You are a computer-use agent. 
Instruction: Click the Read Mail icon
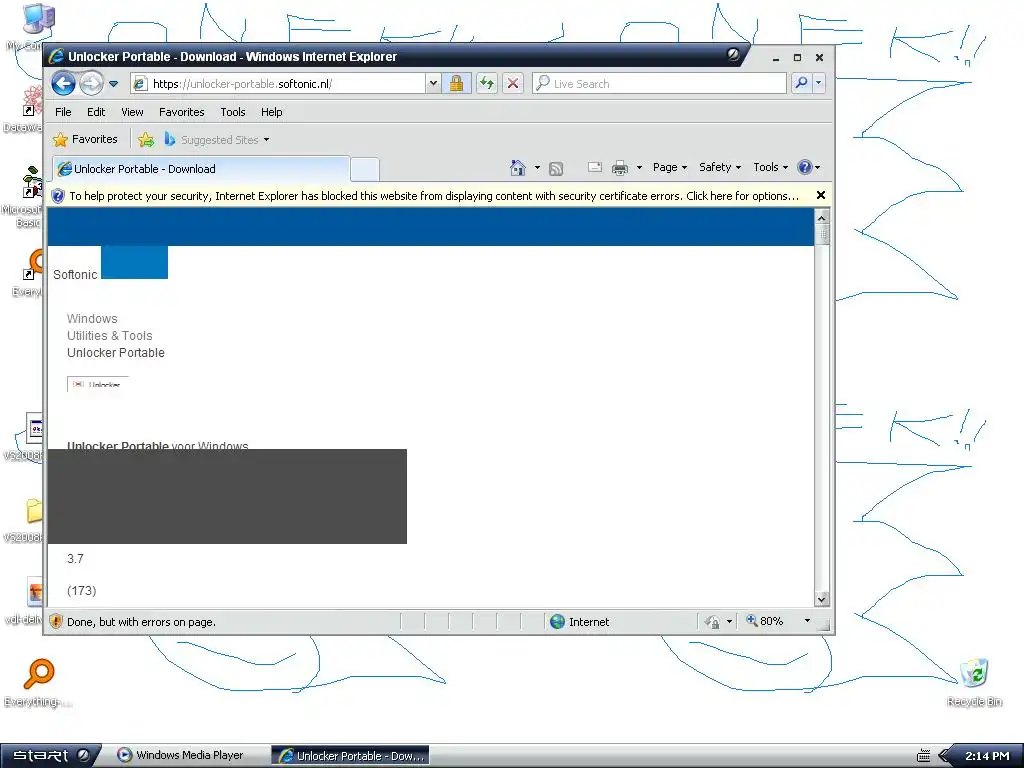(x=594, y=167)
